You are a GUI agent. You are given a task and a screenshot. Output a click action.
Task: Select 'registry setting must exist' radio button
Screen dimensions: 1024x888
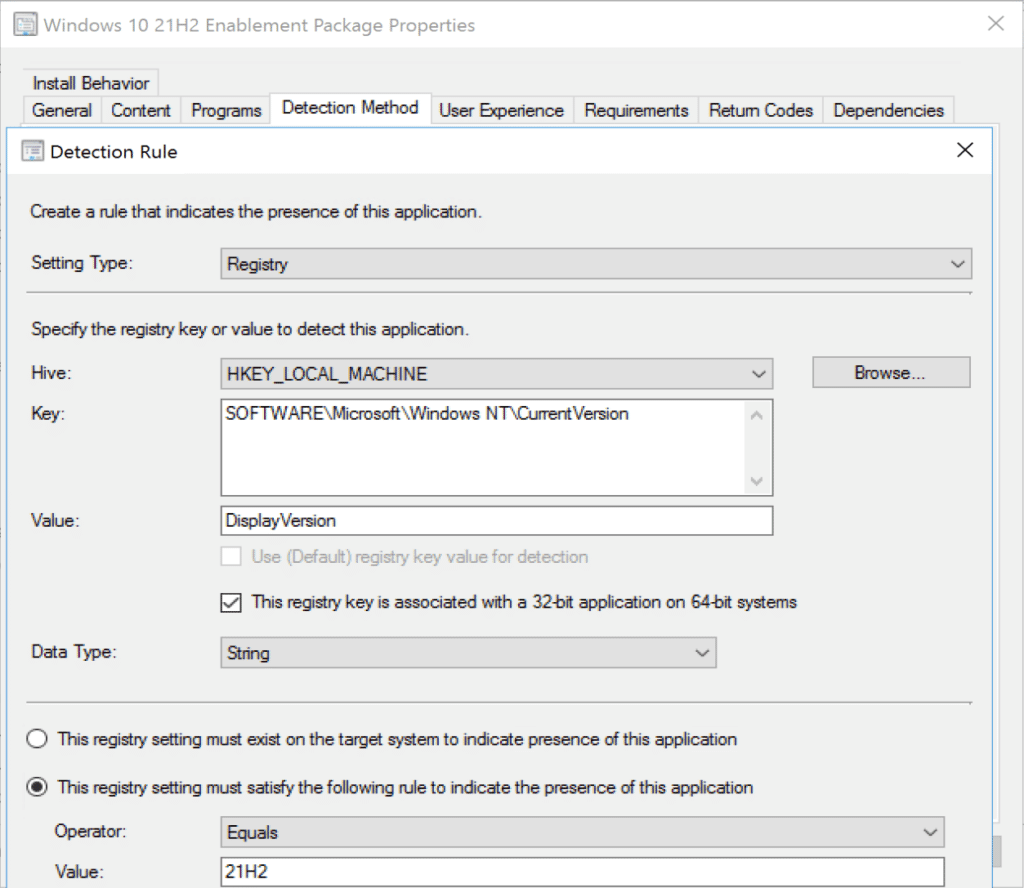(x=37, y=739)
